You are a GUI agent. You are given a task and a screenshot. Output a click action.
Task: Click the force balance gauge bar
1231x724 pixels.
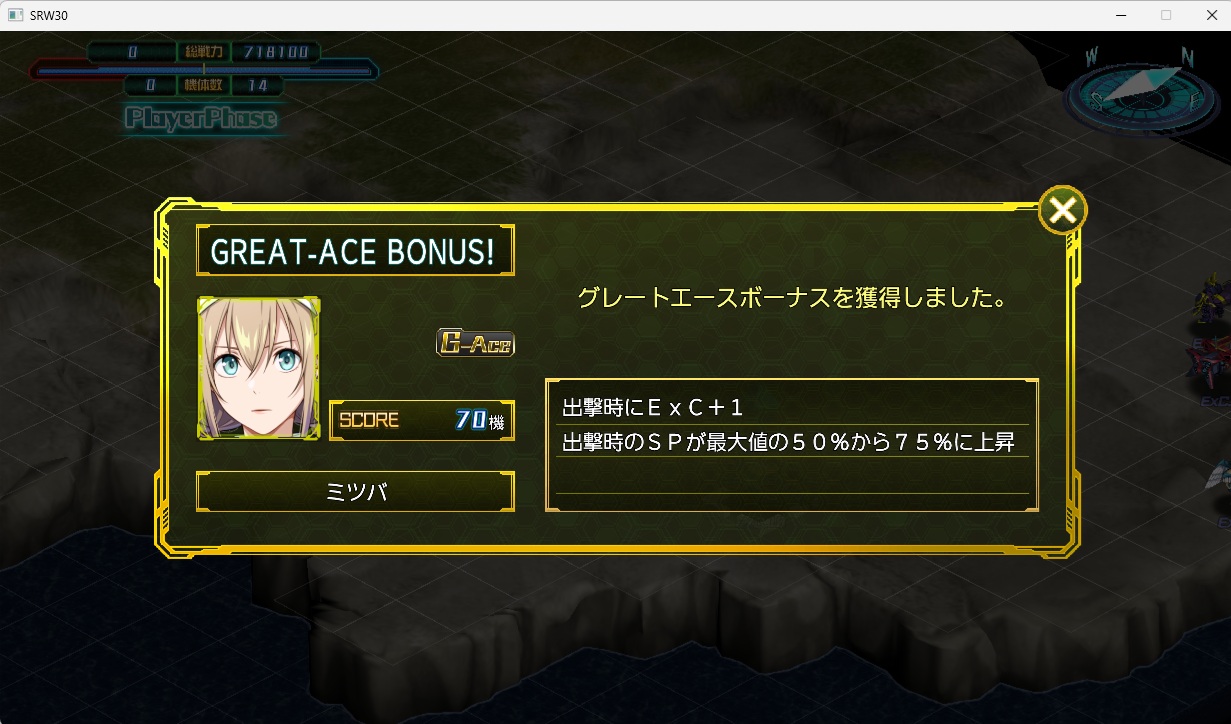pyautogui.click(x=204, y=70)
